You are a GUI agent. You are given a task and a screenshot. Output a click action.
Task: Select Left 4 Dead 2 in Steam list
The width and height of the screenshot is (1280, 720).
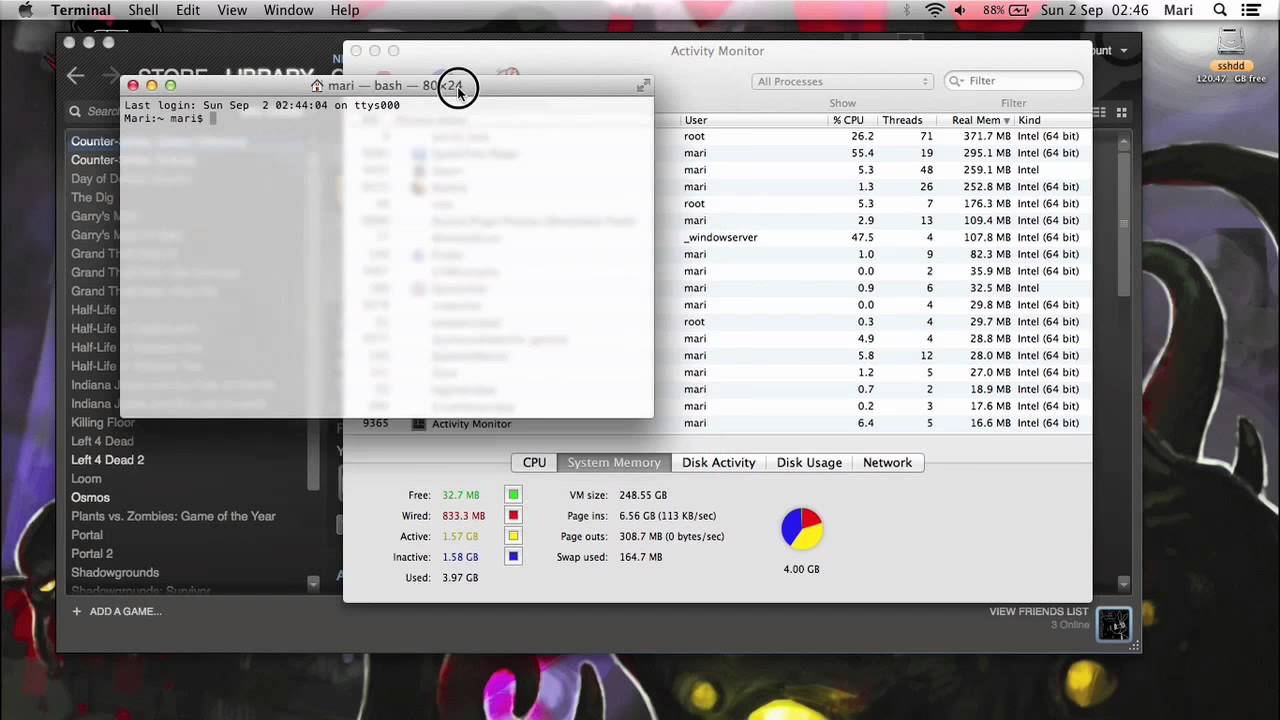[107, 460]
